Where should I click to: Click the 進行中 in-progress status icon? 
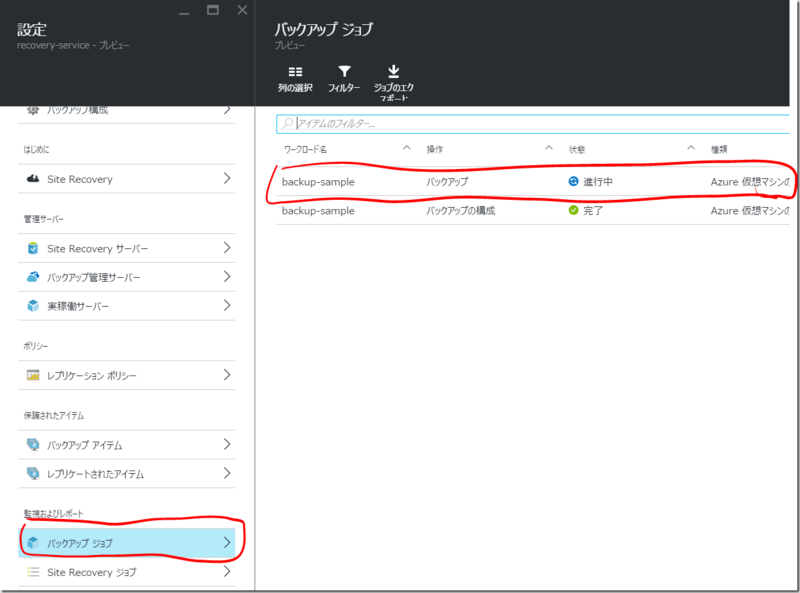(573, 181)
